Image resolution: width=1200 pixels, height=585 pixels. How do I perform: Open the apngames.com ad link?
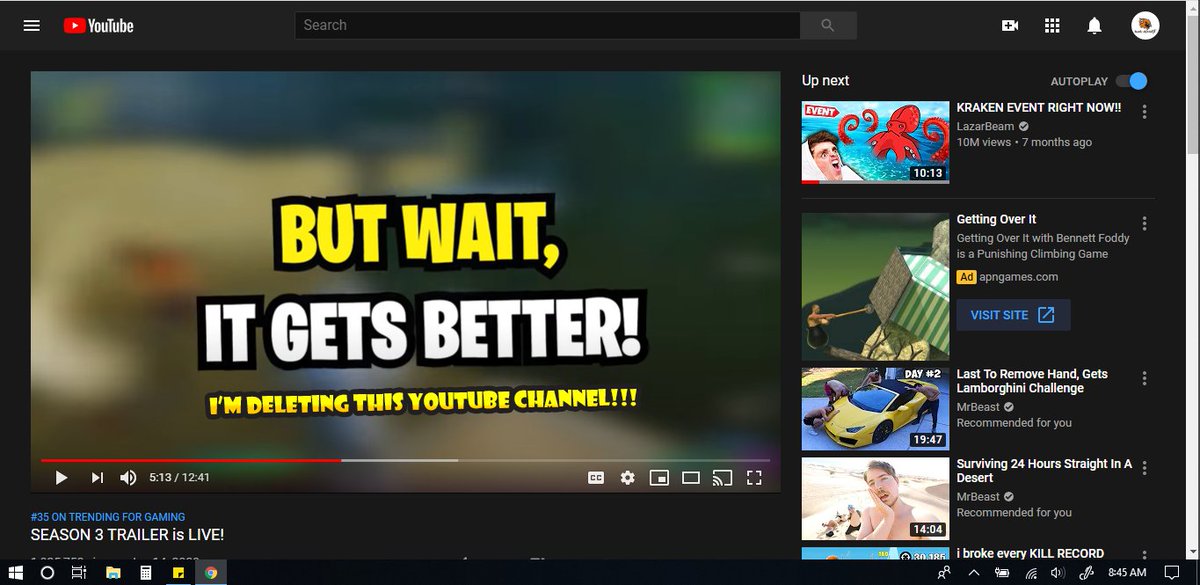1019,277
